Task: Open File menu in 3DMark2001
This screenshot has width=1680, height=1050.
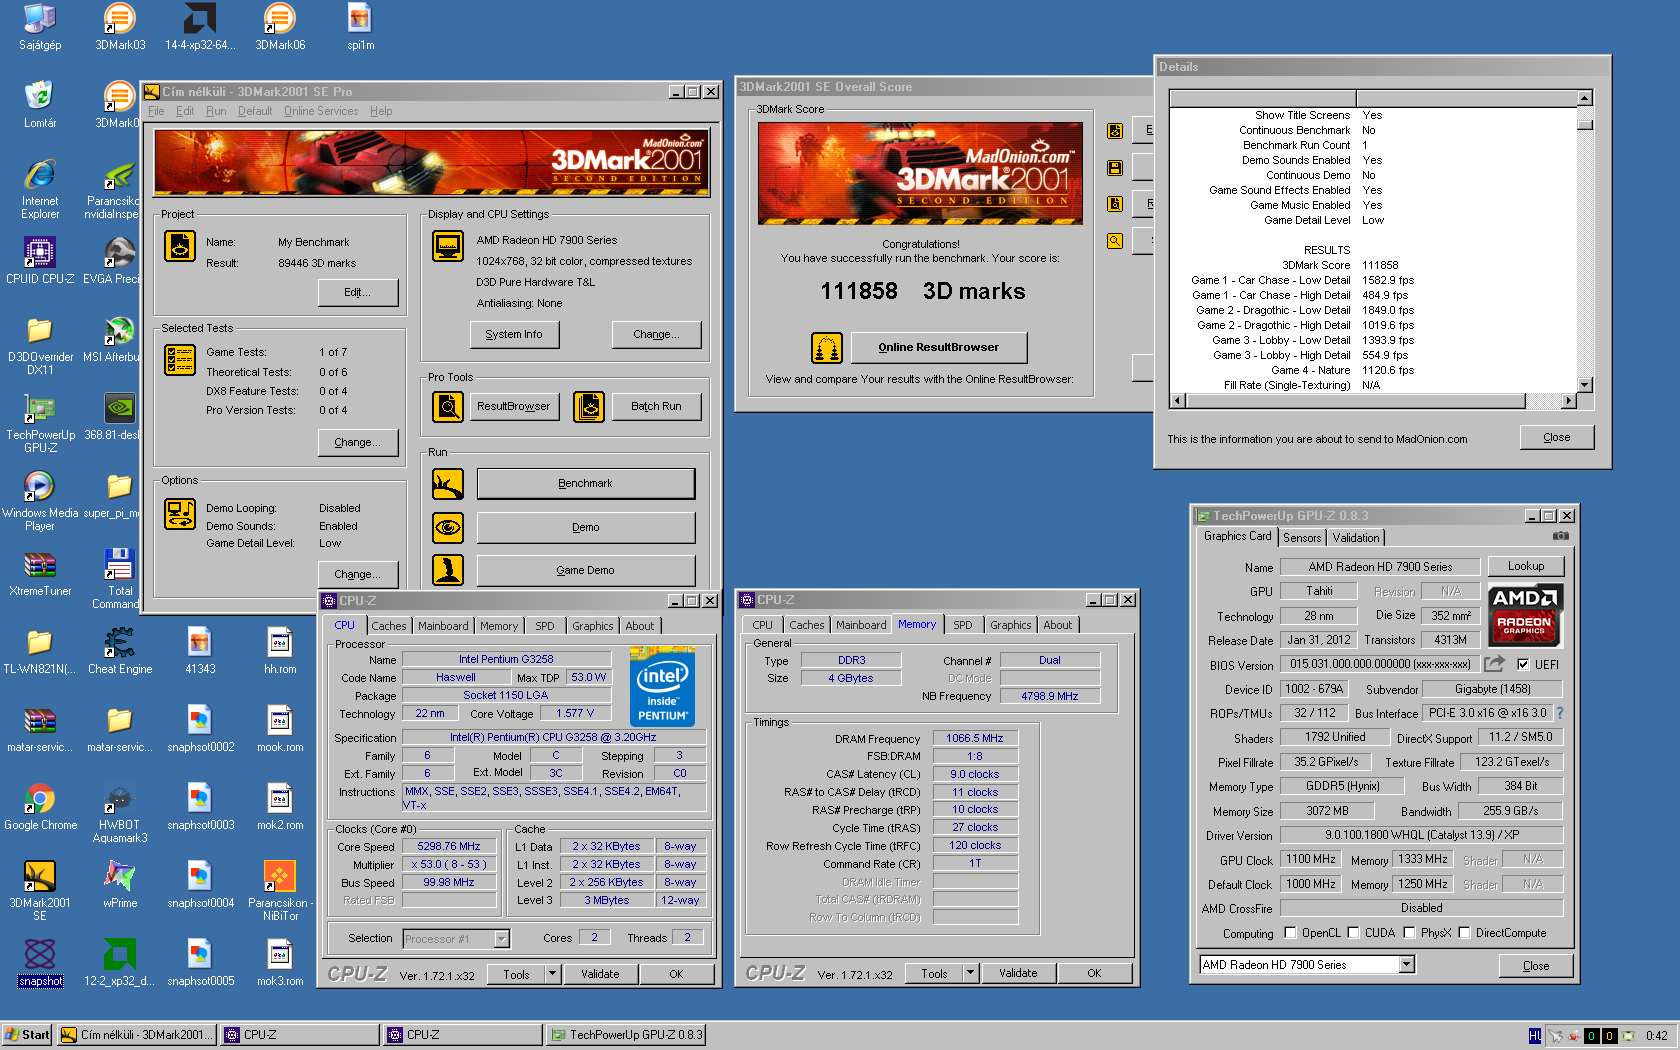Action: point(156,111)
